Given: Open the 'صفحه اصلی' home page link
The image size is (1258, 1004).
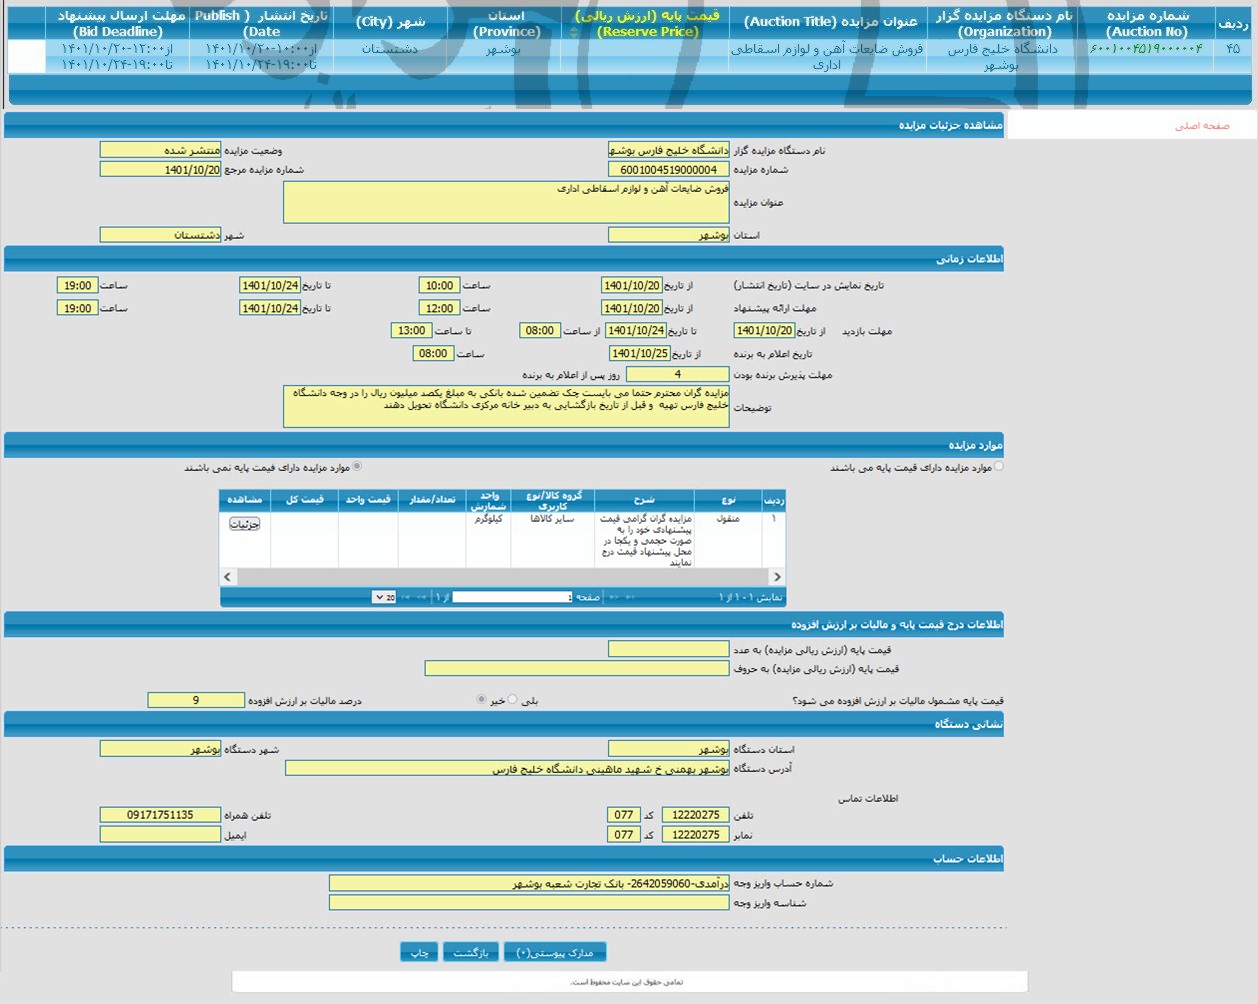Looking at the screenshot, I should 1201,126.
